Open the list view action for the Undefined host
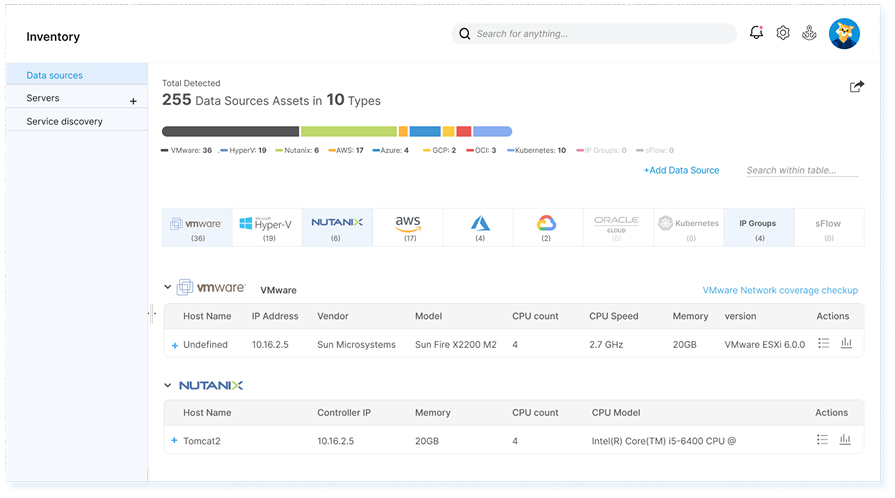 tap(823, 343)
